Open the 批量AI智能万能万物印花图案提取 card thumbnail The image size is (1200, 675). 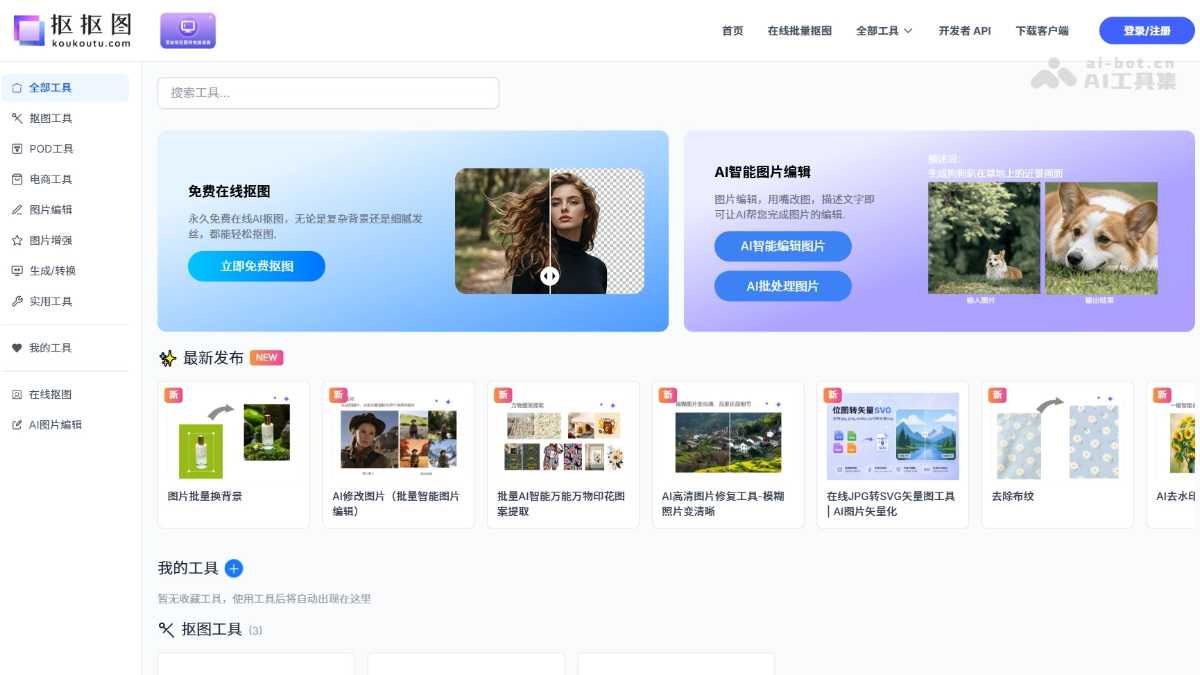click(564, 436)
